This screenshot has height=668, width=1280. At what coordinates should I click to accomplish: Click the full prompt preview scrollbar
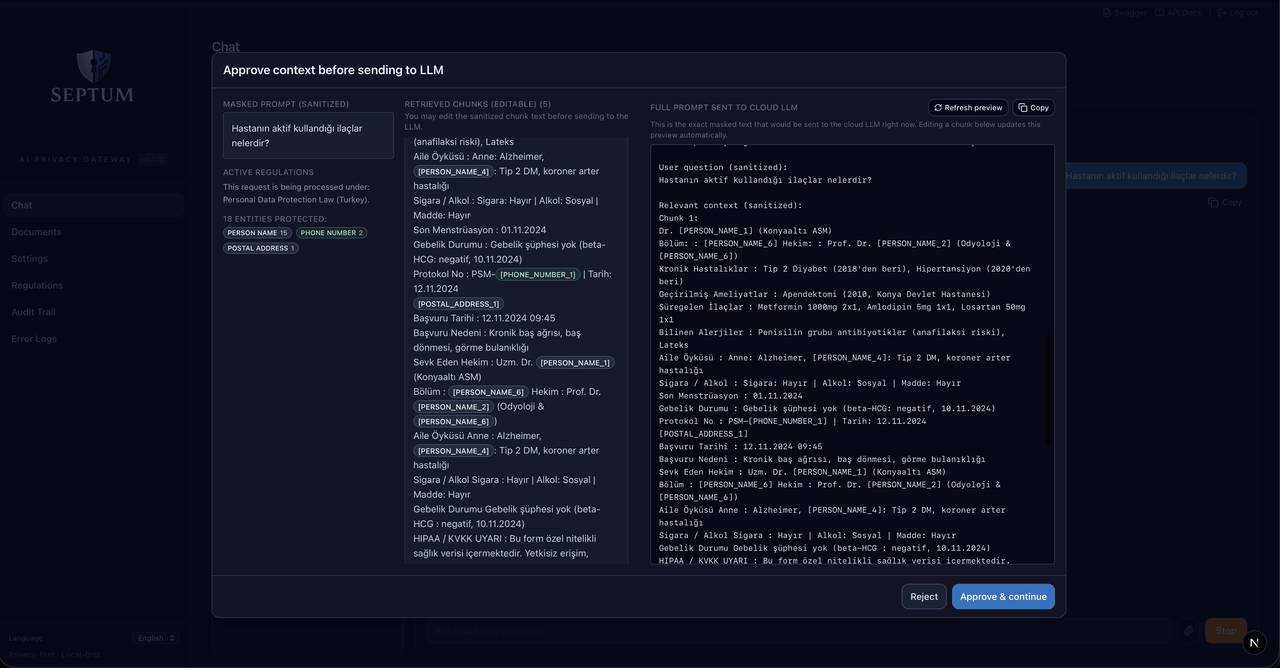coord(1049,390)
